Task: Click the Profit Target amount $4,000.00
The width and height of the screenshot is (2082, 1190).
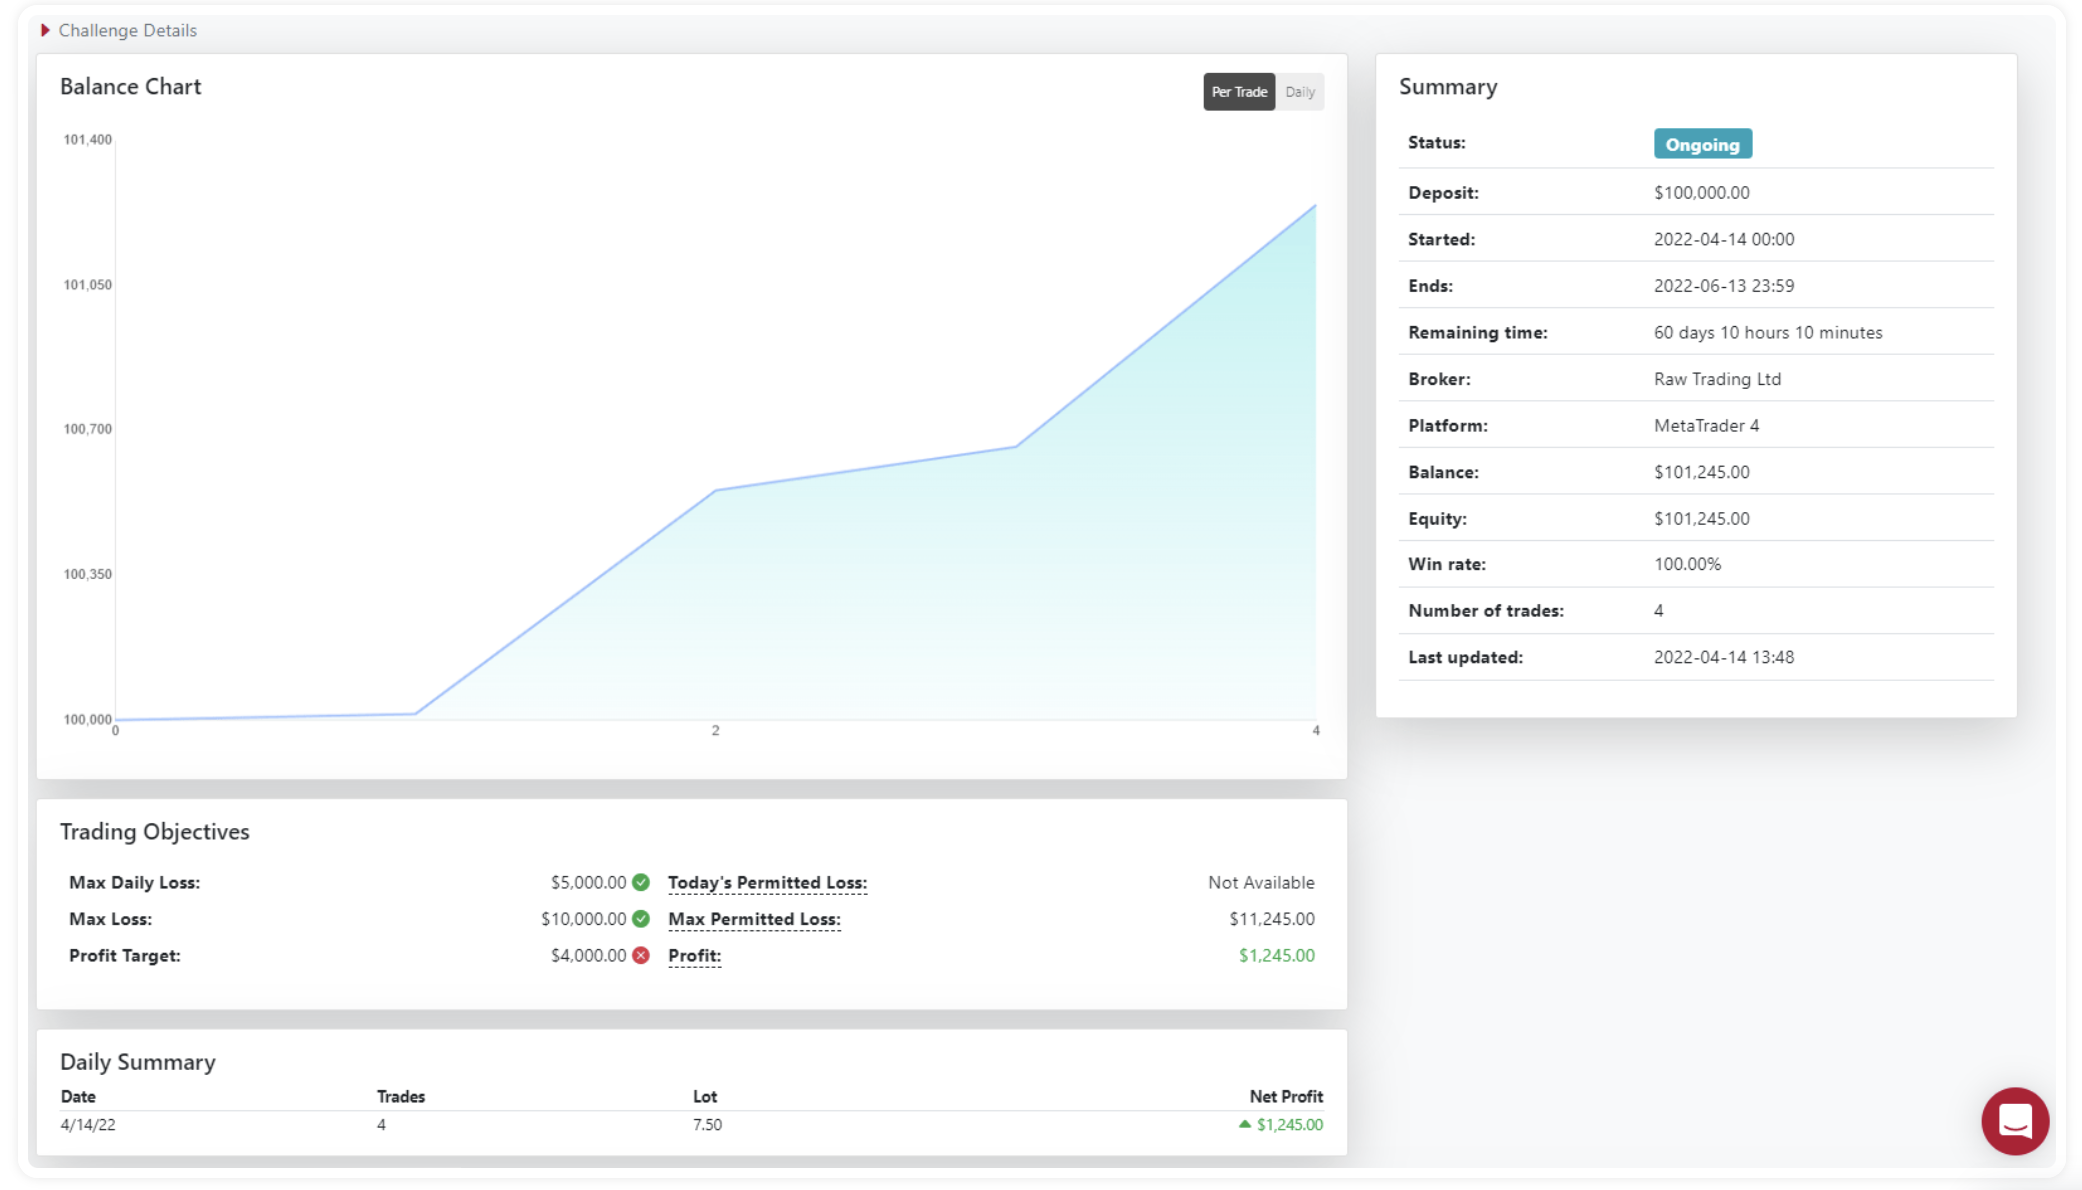Action: (588, 955)
